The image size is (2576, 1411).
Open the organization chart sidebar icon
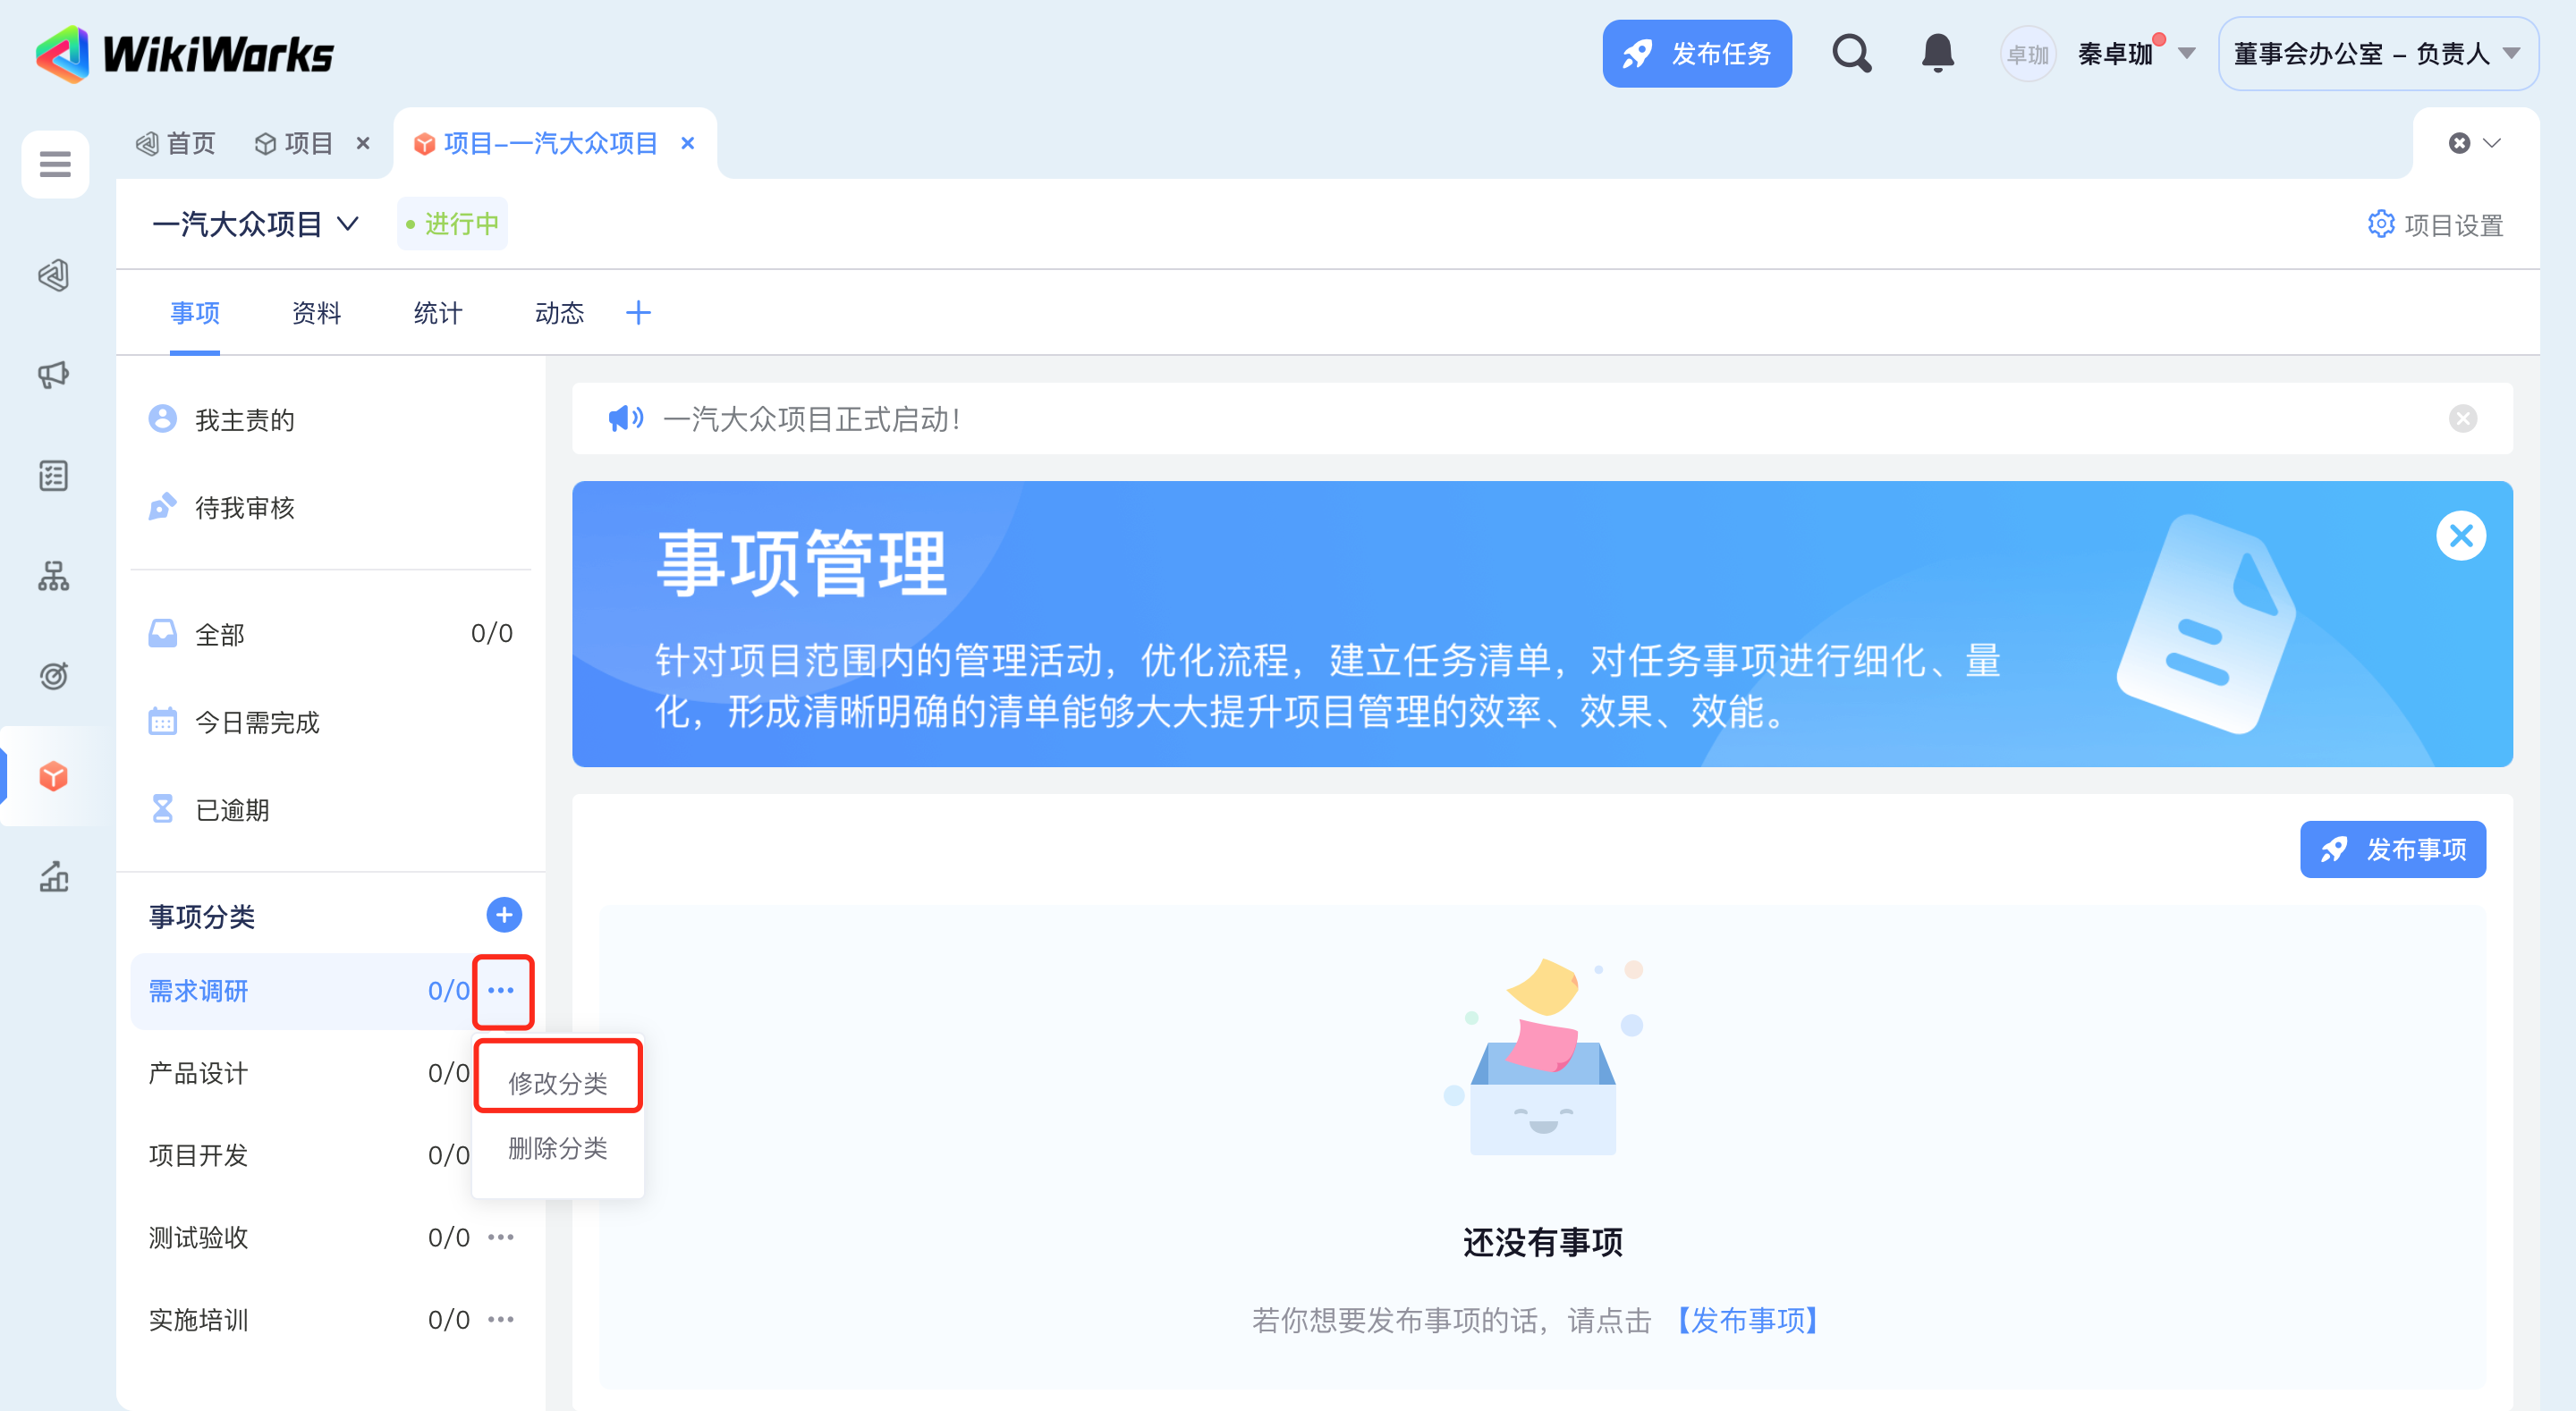(54, 576)
